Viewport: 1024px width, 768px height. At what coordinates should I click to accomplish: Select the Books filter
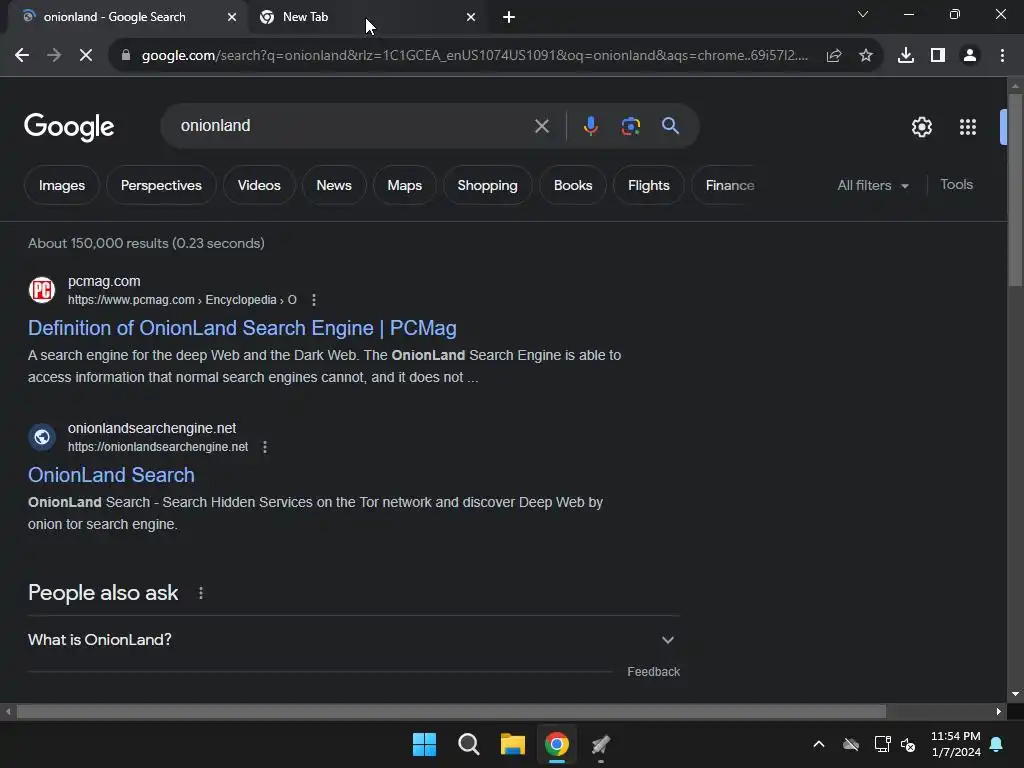[573, 185]
